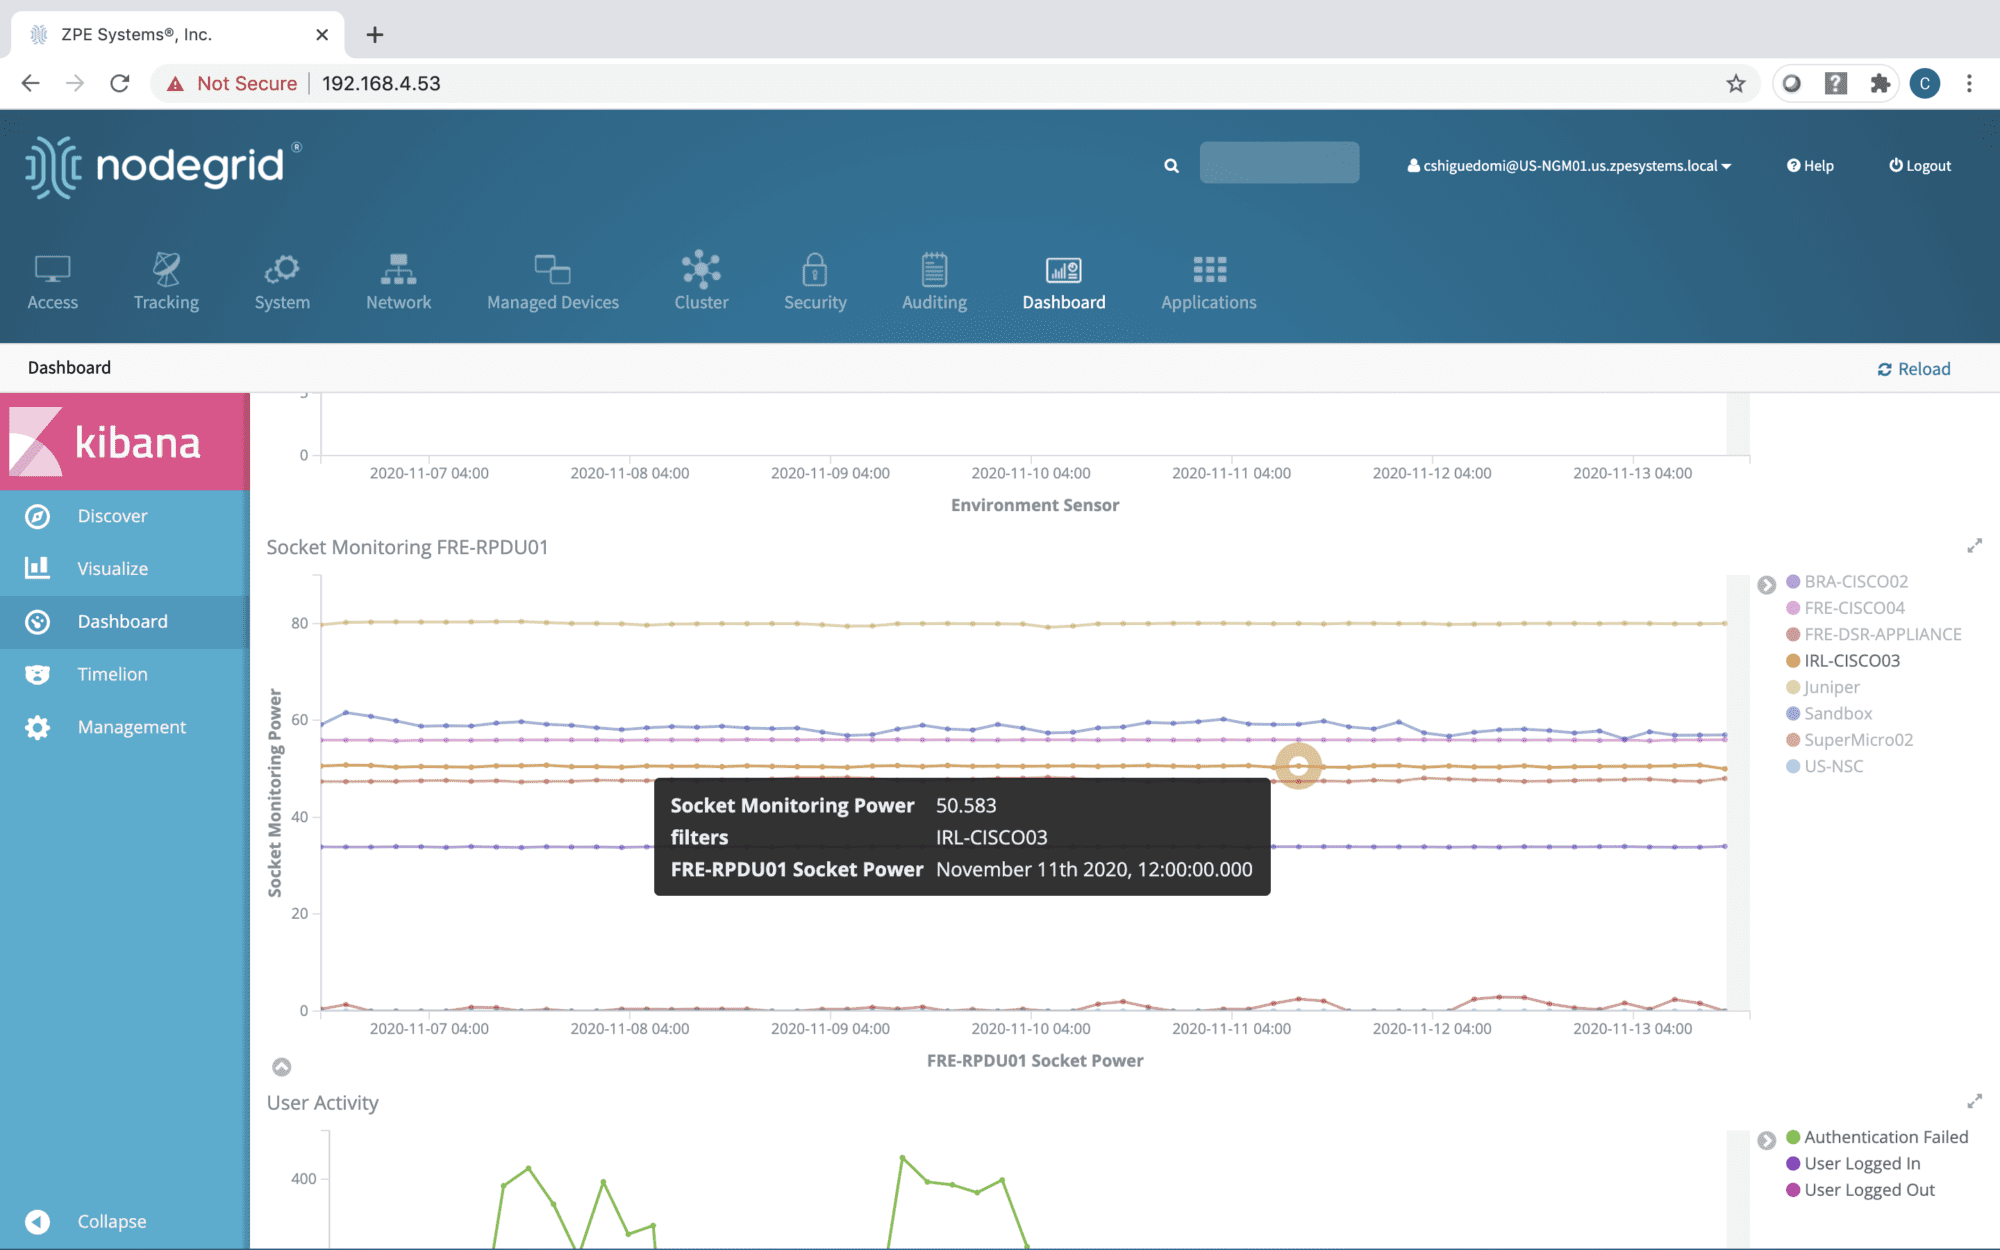Open Kibana Timelion in sidebar
The image size is (2000, 1250).
[112, 674]
